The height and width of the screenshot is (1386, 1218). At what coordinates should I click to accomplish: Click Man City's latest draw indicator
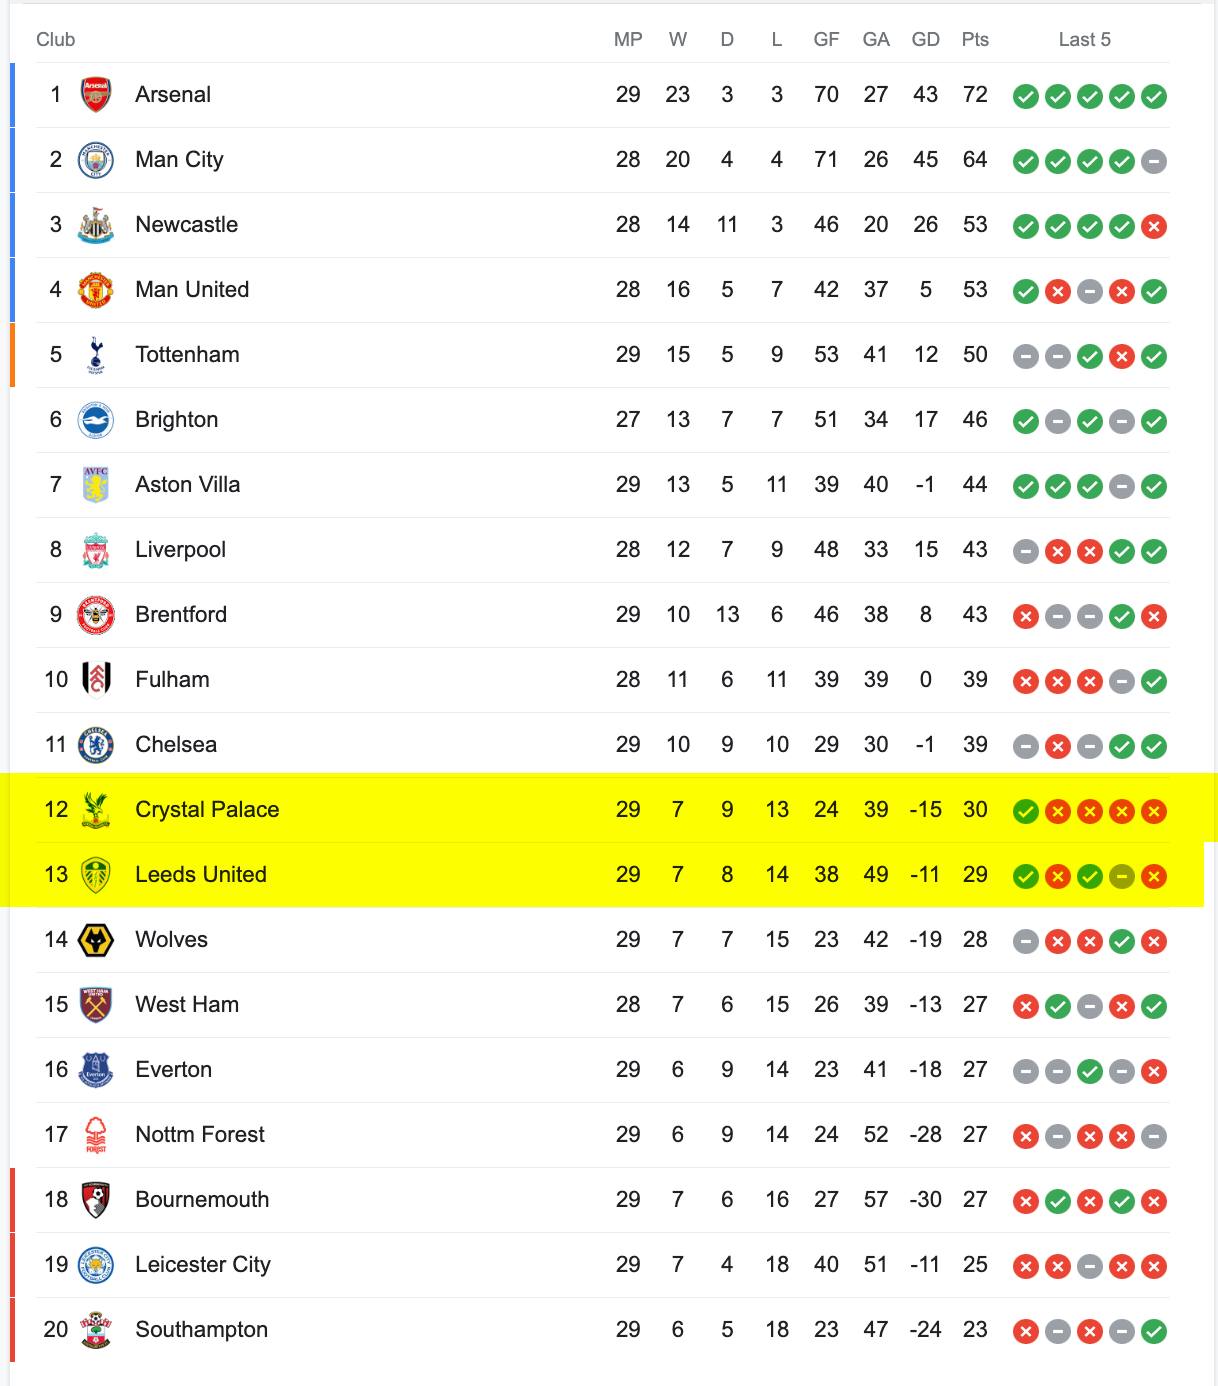click(1154, 161)
